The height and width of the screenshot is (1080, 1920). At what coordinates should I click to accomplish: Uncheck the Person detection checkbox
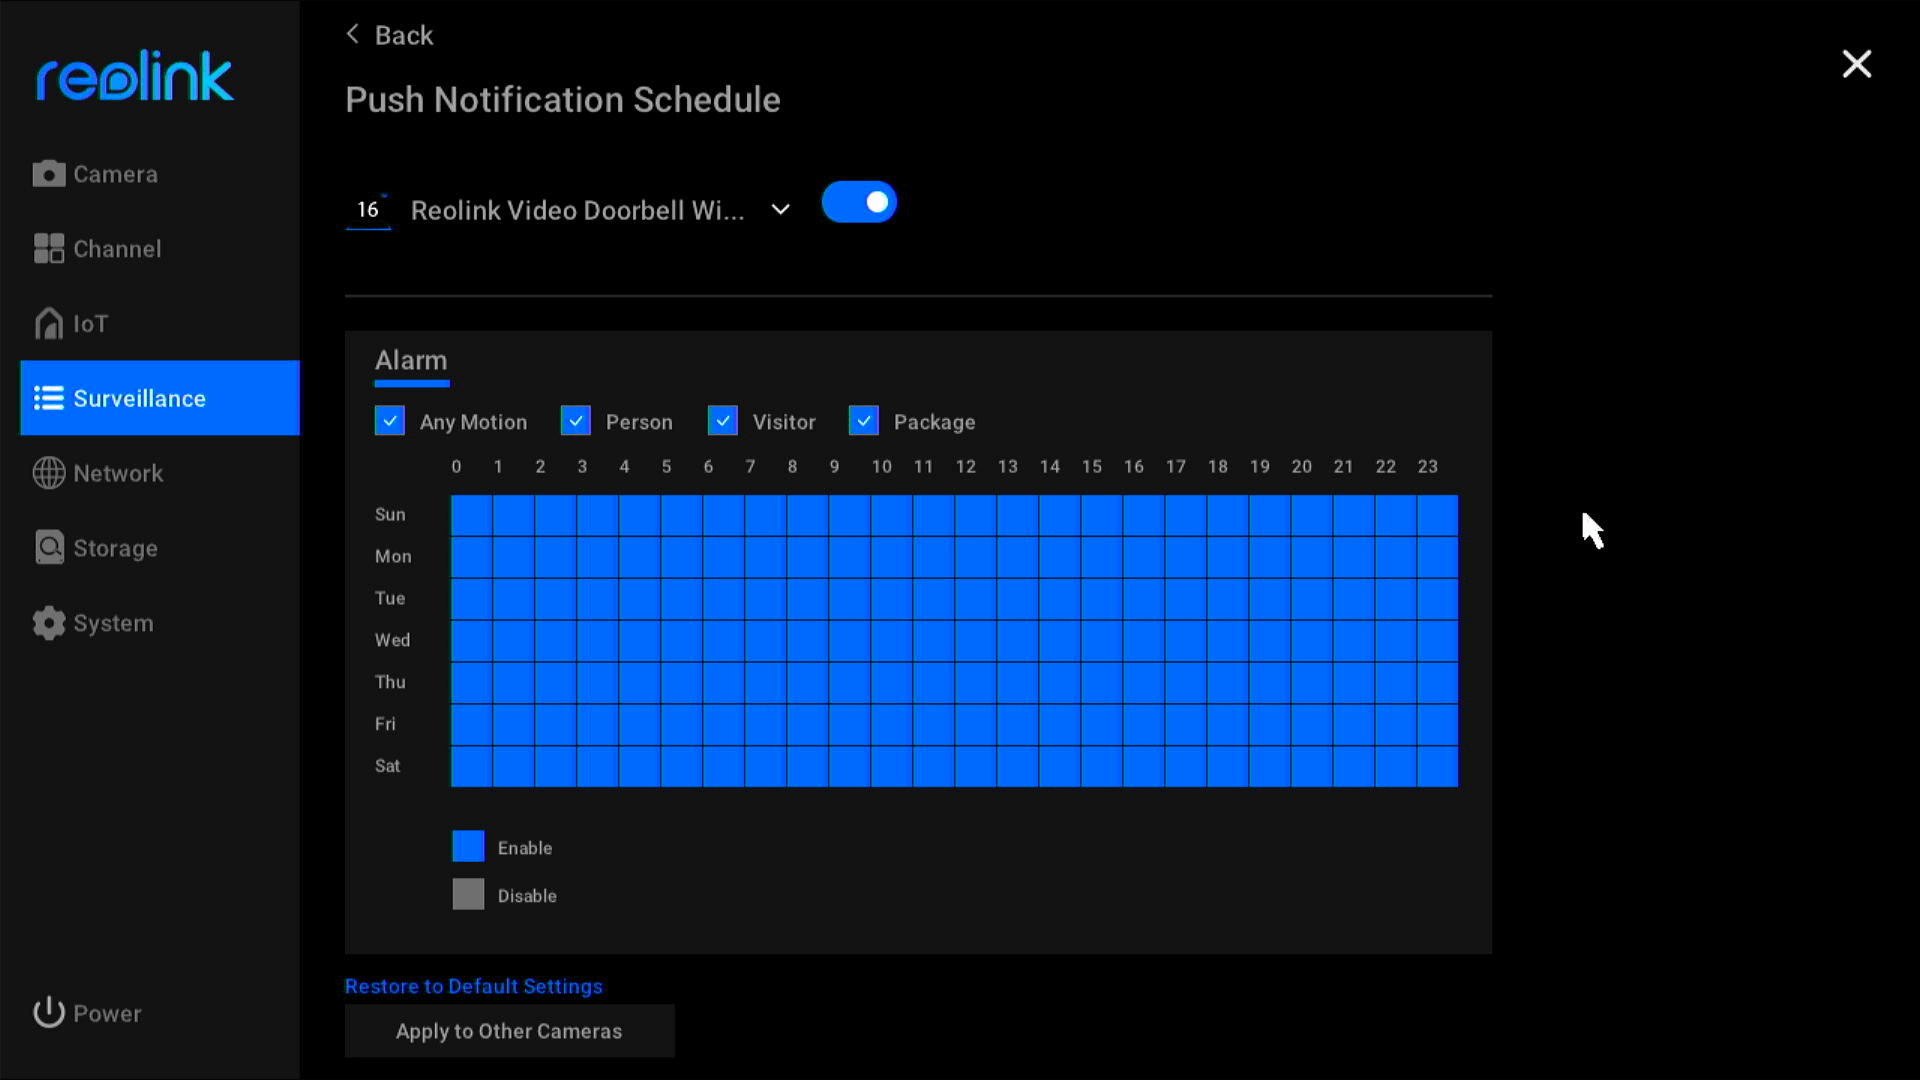coord(575,421)
